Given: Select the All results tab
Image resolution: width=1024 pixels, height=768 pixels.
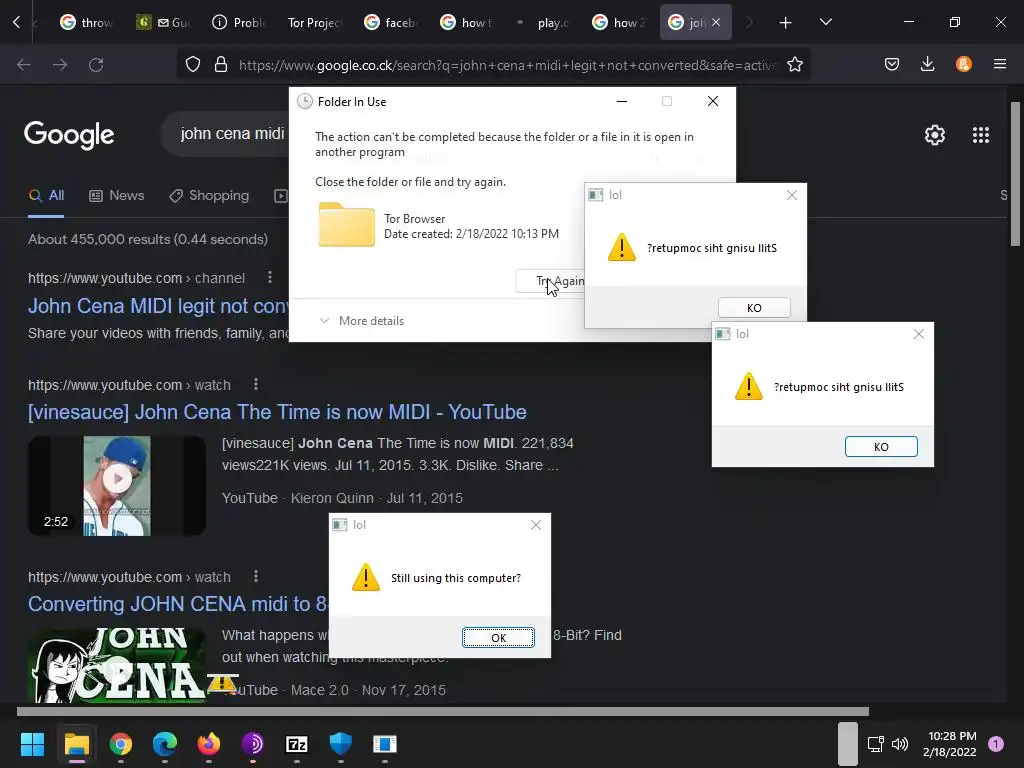Looking at the screenshot, I should pos(46,196).
